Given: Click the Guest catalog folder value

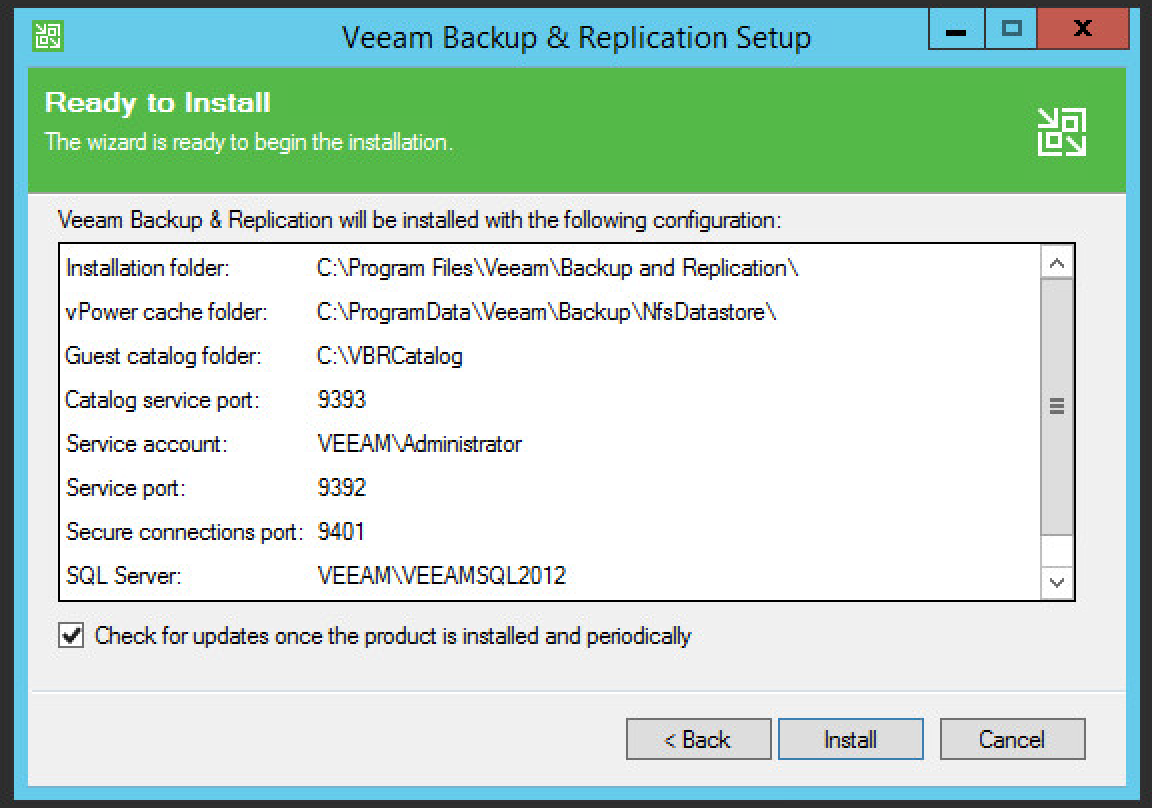Looking at the screenshot, I should (389, 356).
